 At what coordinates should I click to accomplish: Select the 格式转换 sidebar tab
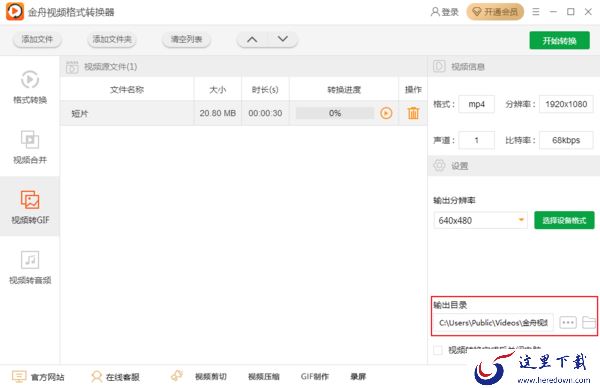click(x=30, y=87)
